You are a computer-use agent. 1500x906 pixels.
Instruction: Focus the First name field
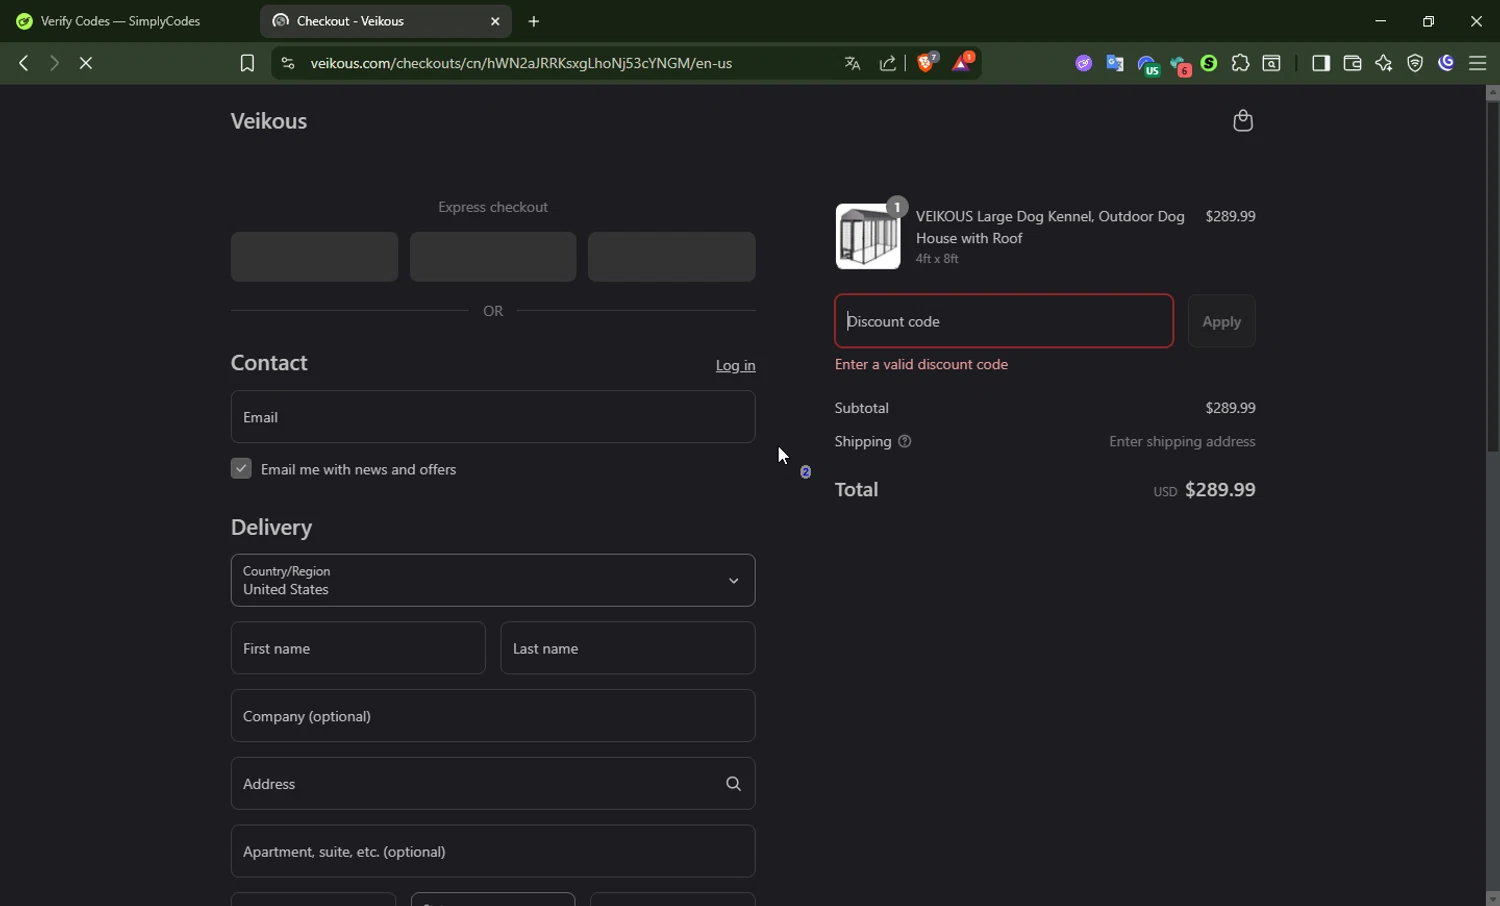click(x=358, y=648)
